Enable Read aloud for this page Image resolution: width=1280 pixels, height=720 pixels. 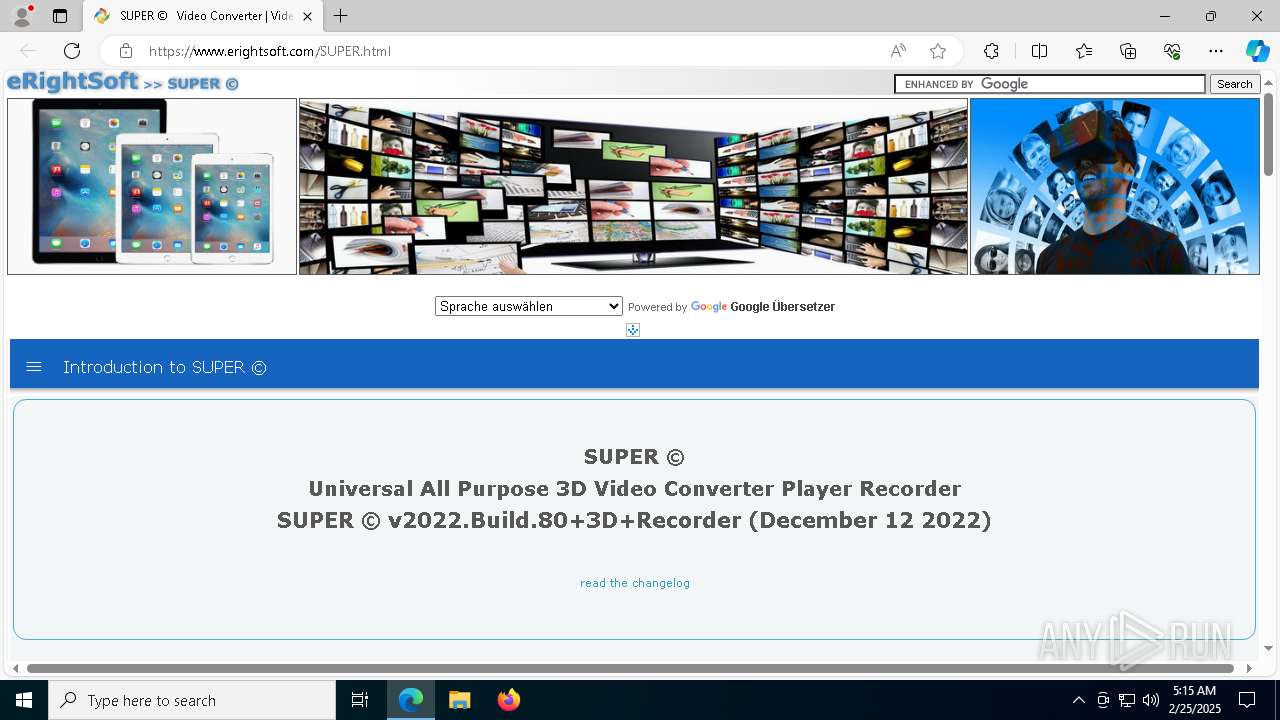898,51
